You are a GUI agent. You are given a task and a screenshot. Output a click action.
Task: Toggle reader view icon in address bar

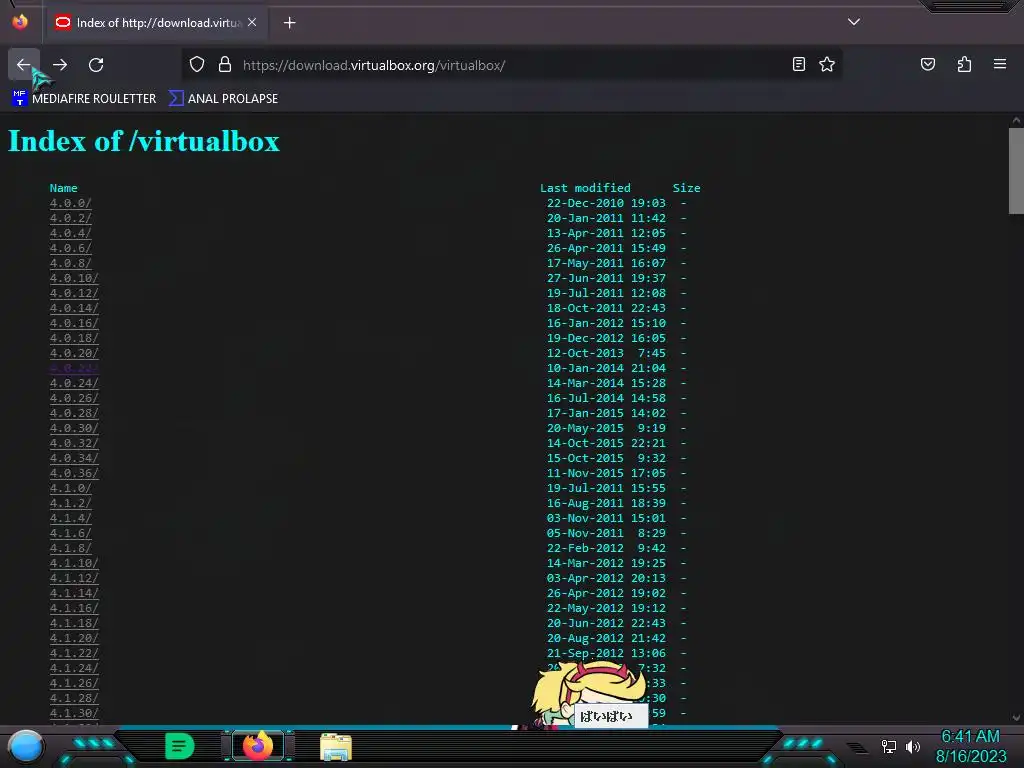pos(799,64)
